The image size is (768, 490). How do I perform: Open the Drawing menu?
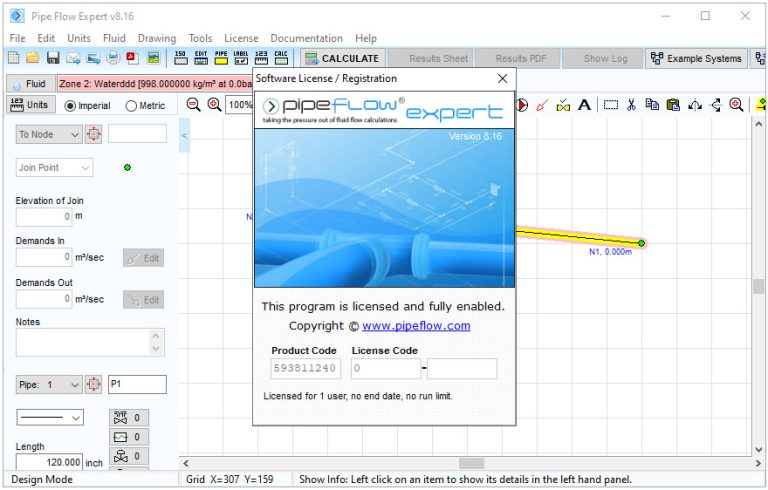tap(157, 38)
